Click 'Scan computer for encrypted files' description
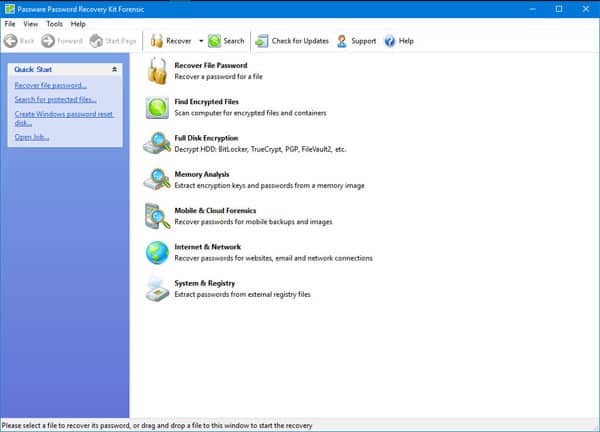Screen dimensions: 600x432 click(x=251, y=113)
